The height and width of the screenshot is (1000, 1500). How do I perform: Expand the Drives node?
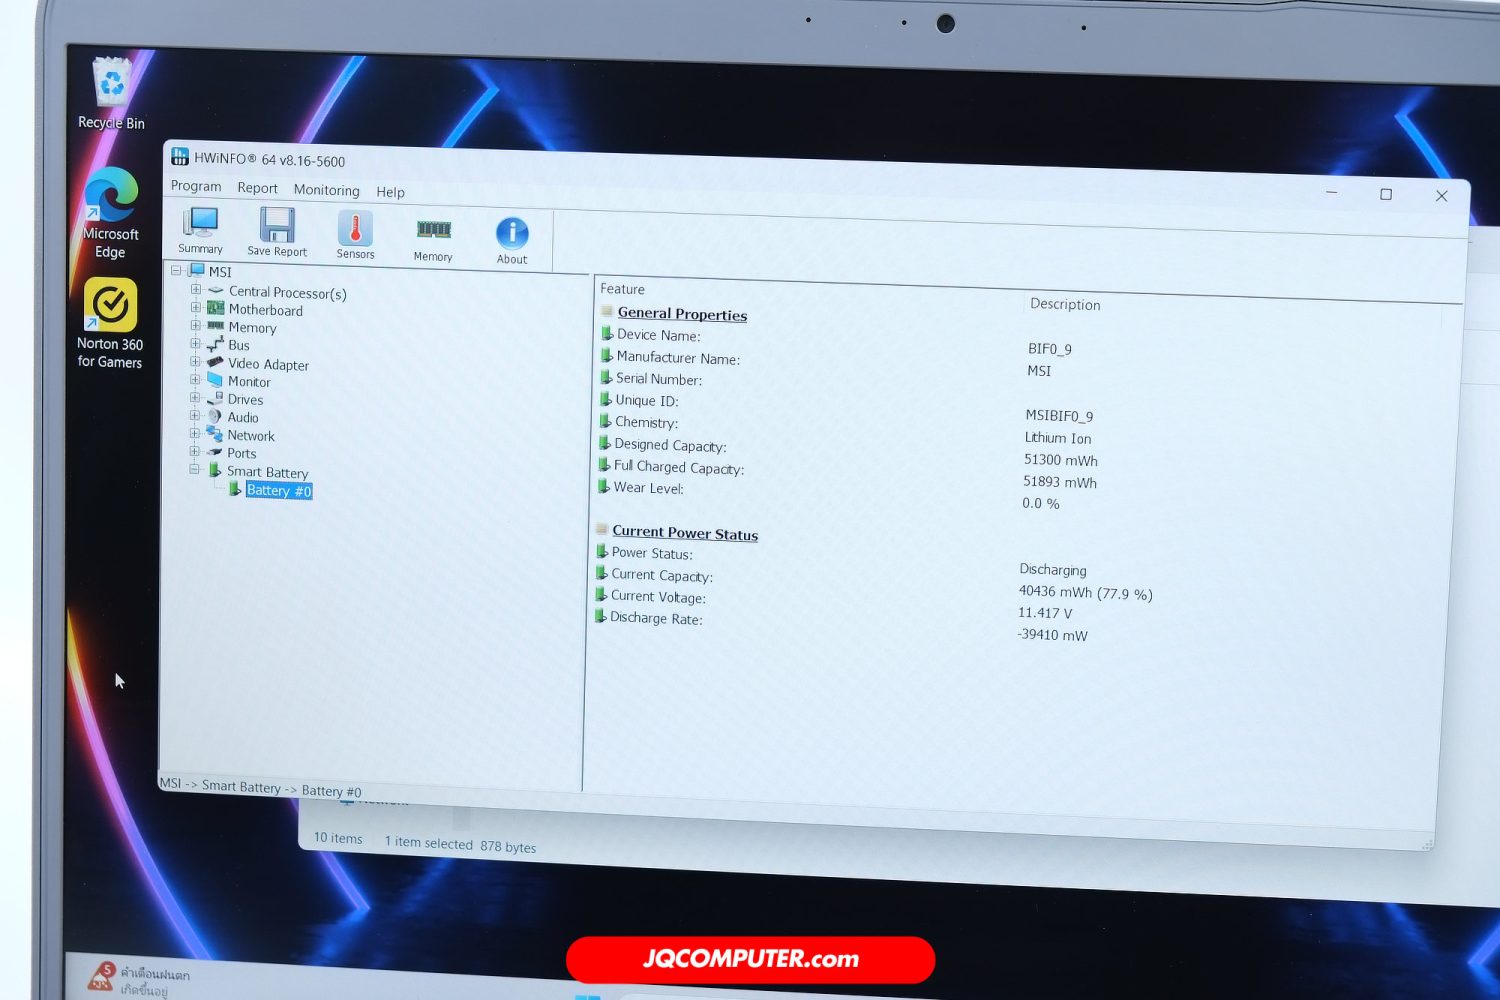click(195, 397)
